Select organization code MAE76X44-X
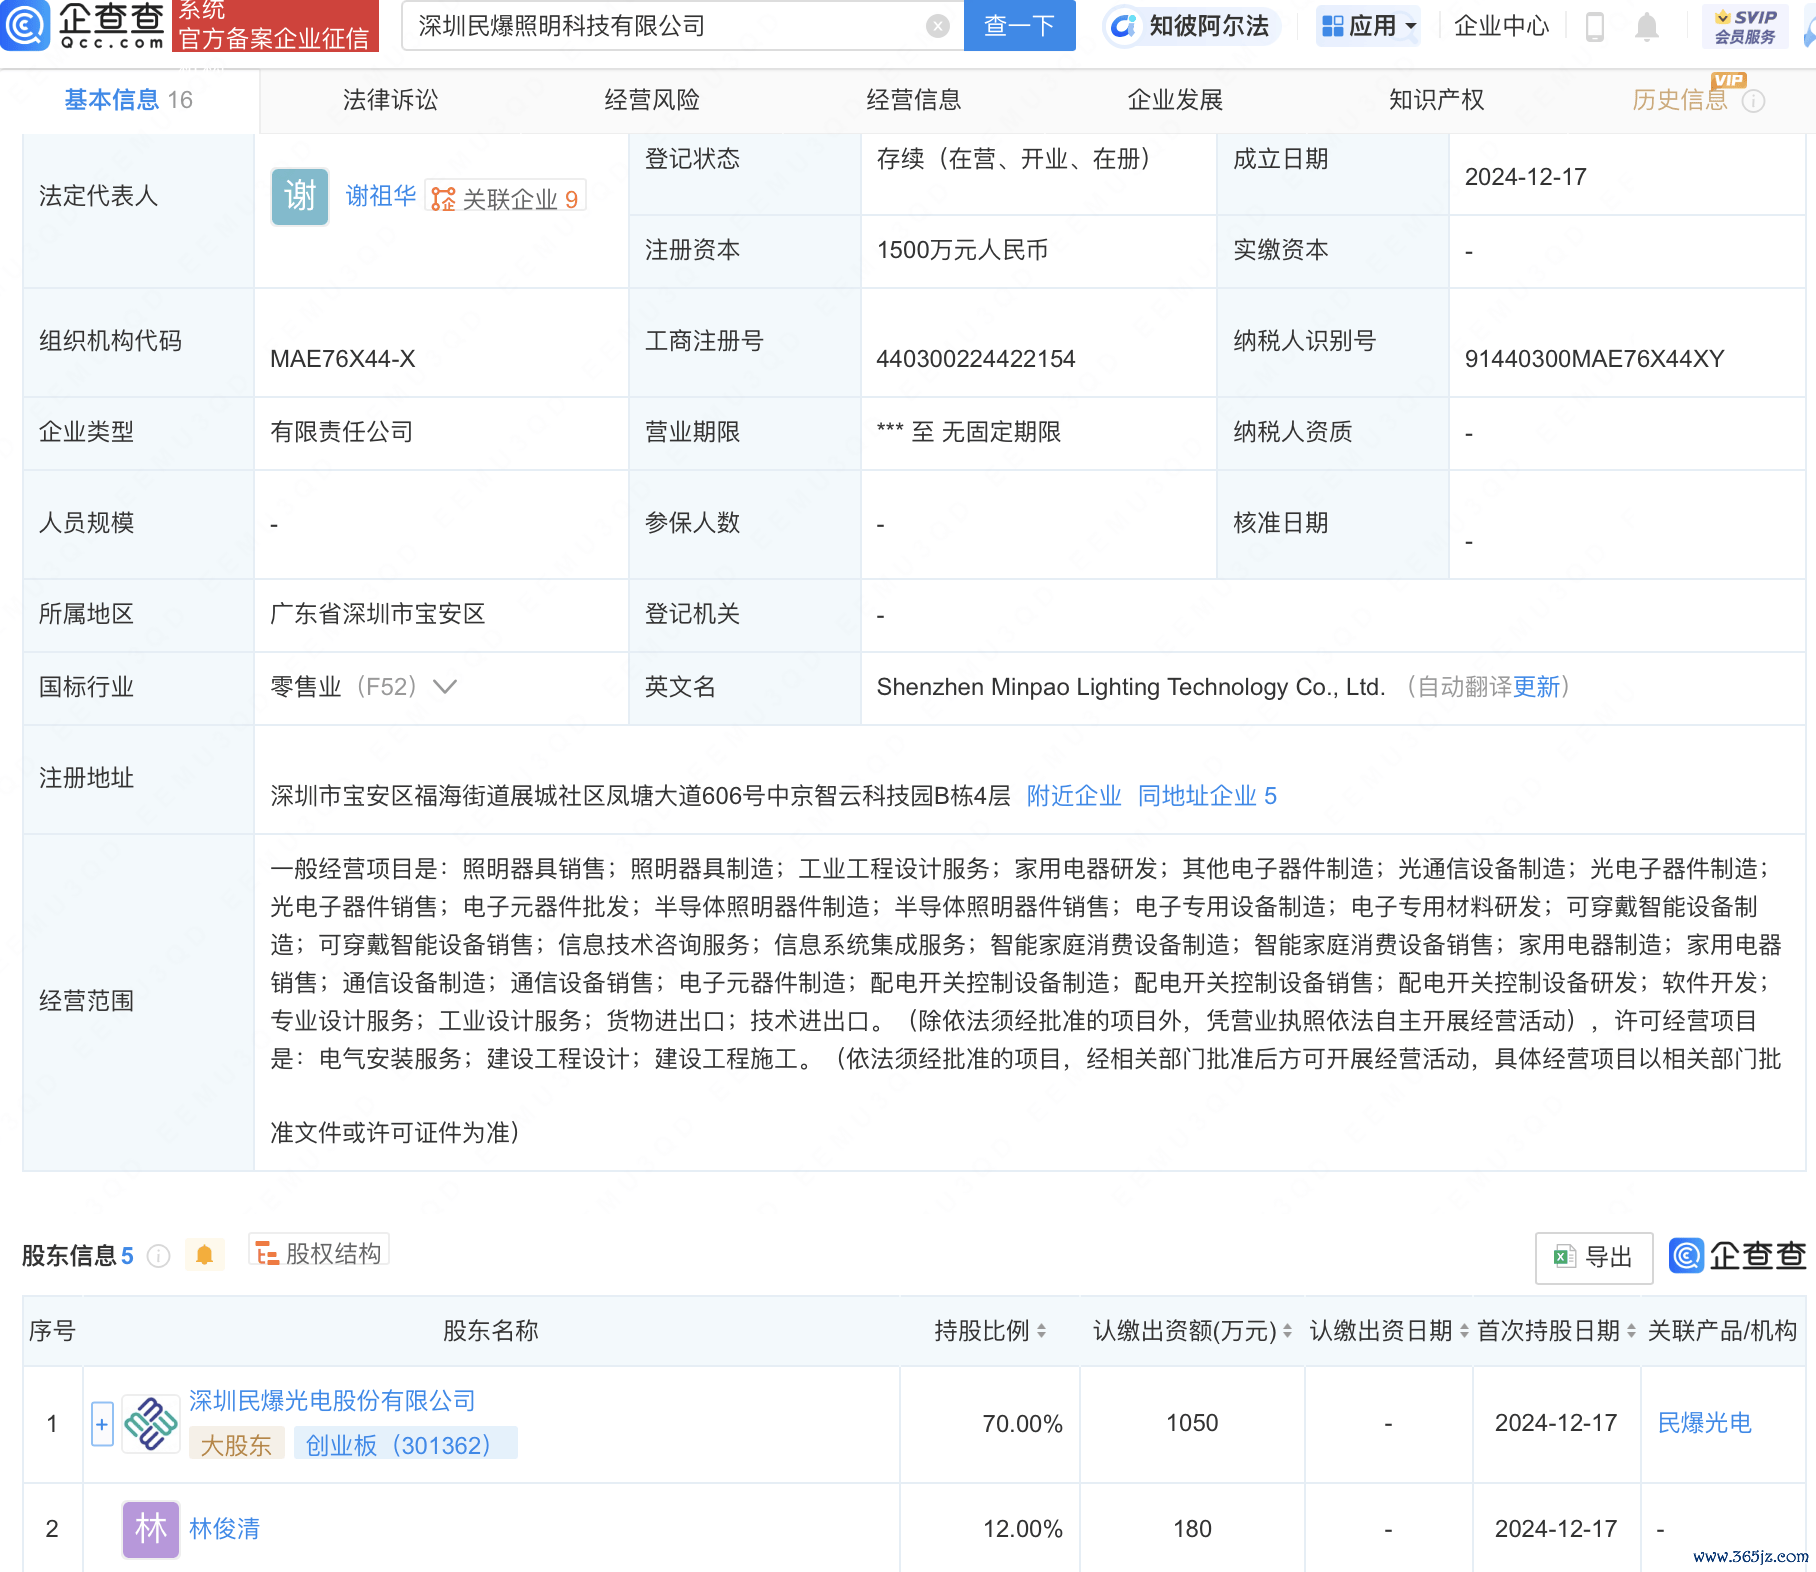1816x1572 pixels. pyautogui.click(x=342, y=359)
